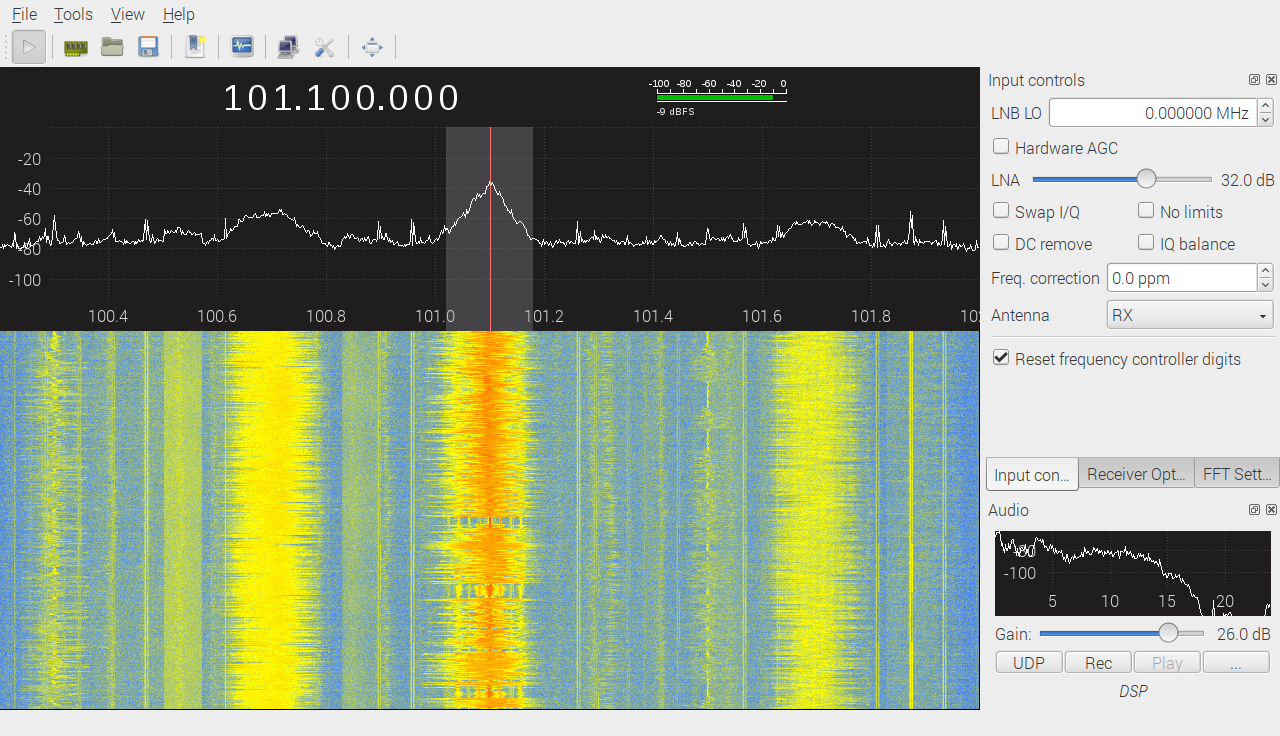The width and height of the screenshot is (1280, 736).
Task: Enable the DC remove checkbox
Action: pyautogui.click(x=1001, y=243)
